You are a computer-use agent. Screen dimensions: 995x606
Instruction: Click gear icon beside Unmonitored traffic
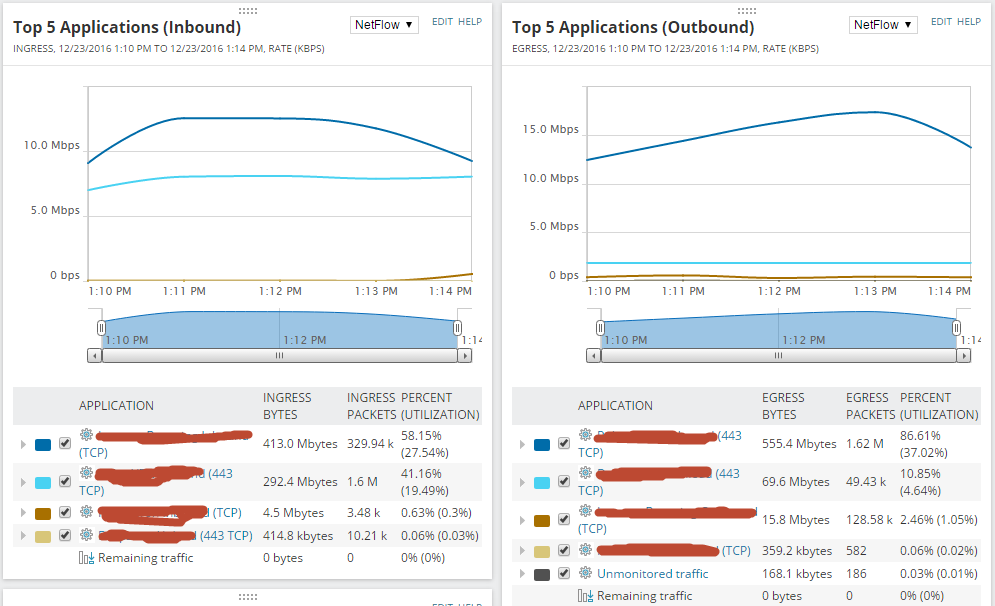[x=586, y=572]
